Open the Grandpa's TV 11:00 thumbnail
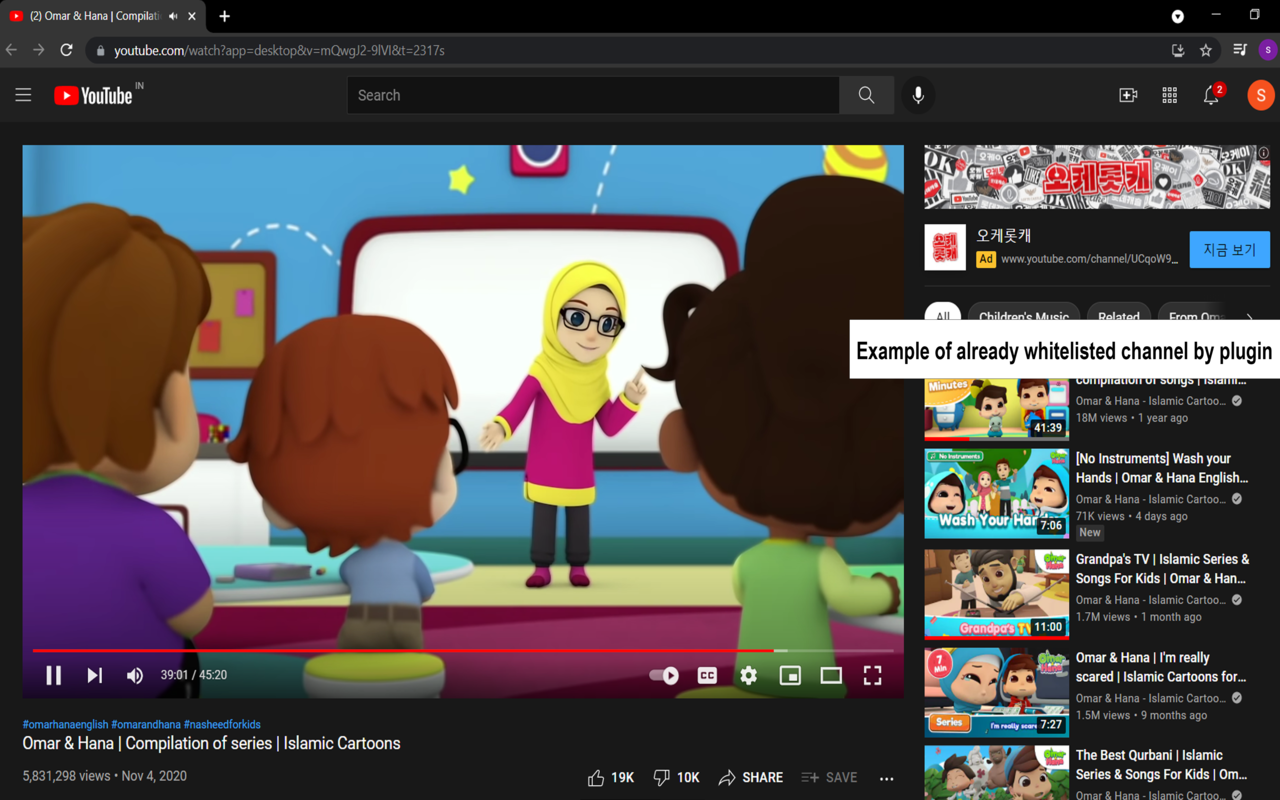This screenshot has height=800, width=1280. [996, 593]
